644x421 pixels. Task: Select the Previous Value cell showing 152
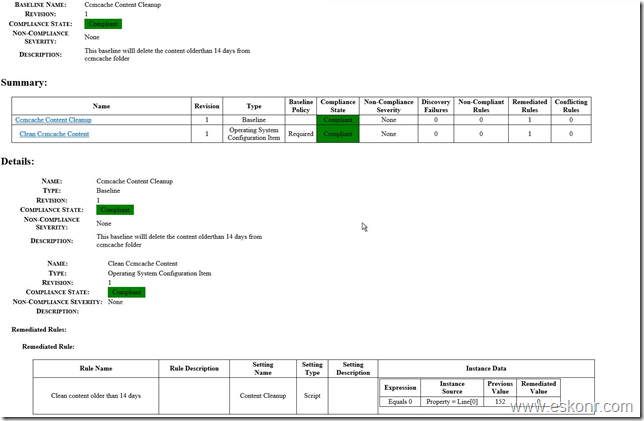pos(500,401)
